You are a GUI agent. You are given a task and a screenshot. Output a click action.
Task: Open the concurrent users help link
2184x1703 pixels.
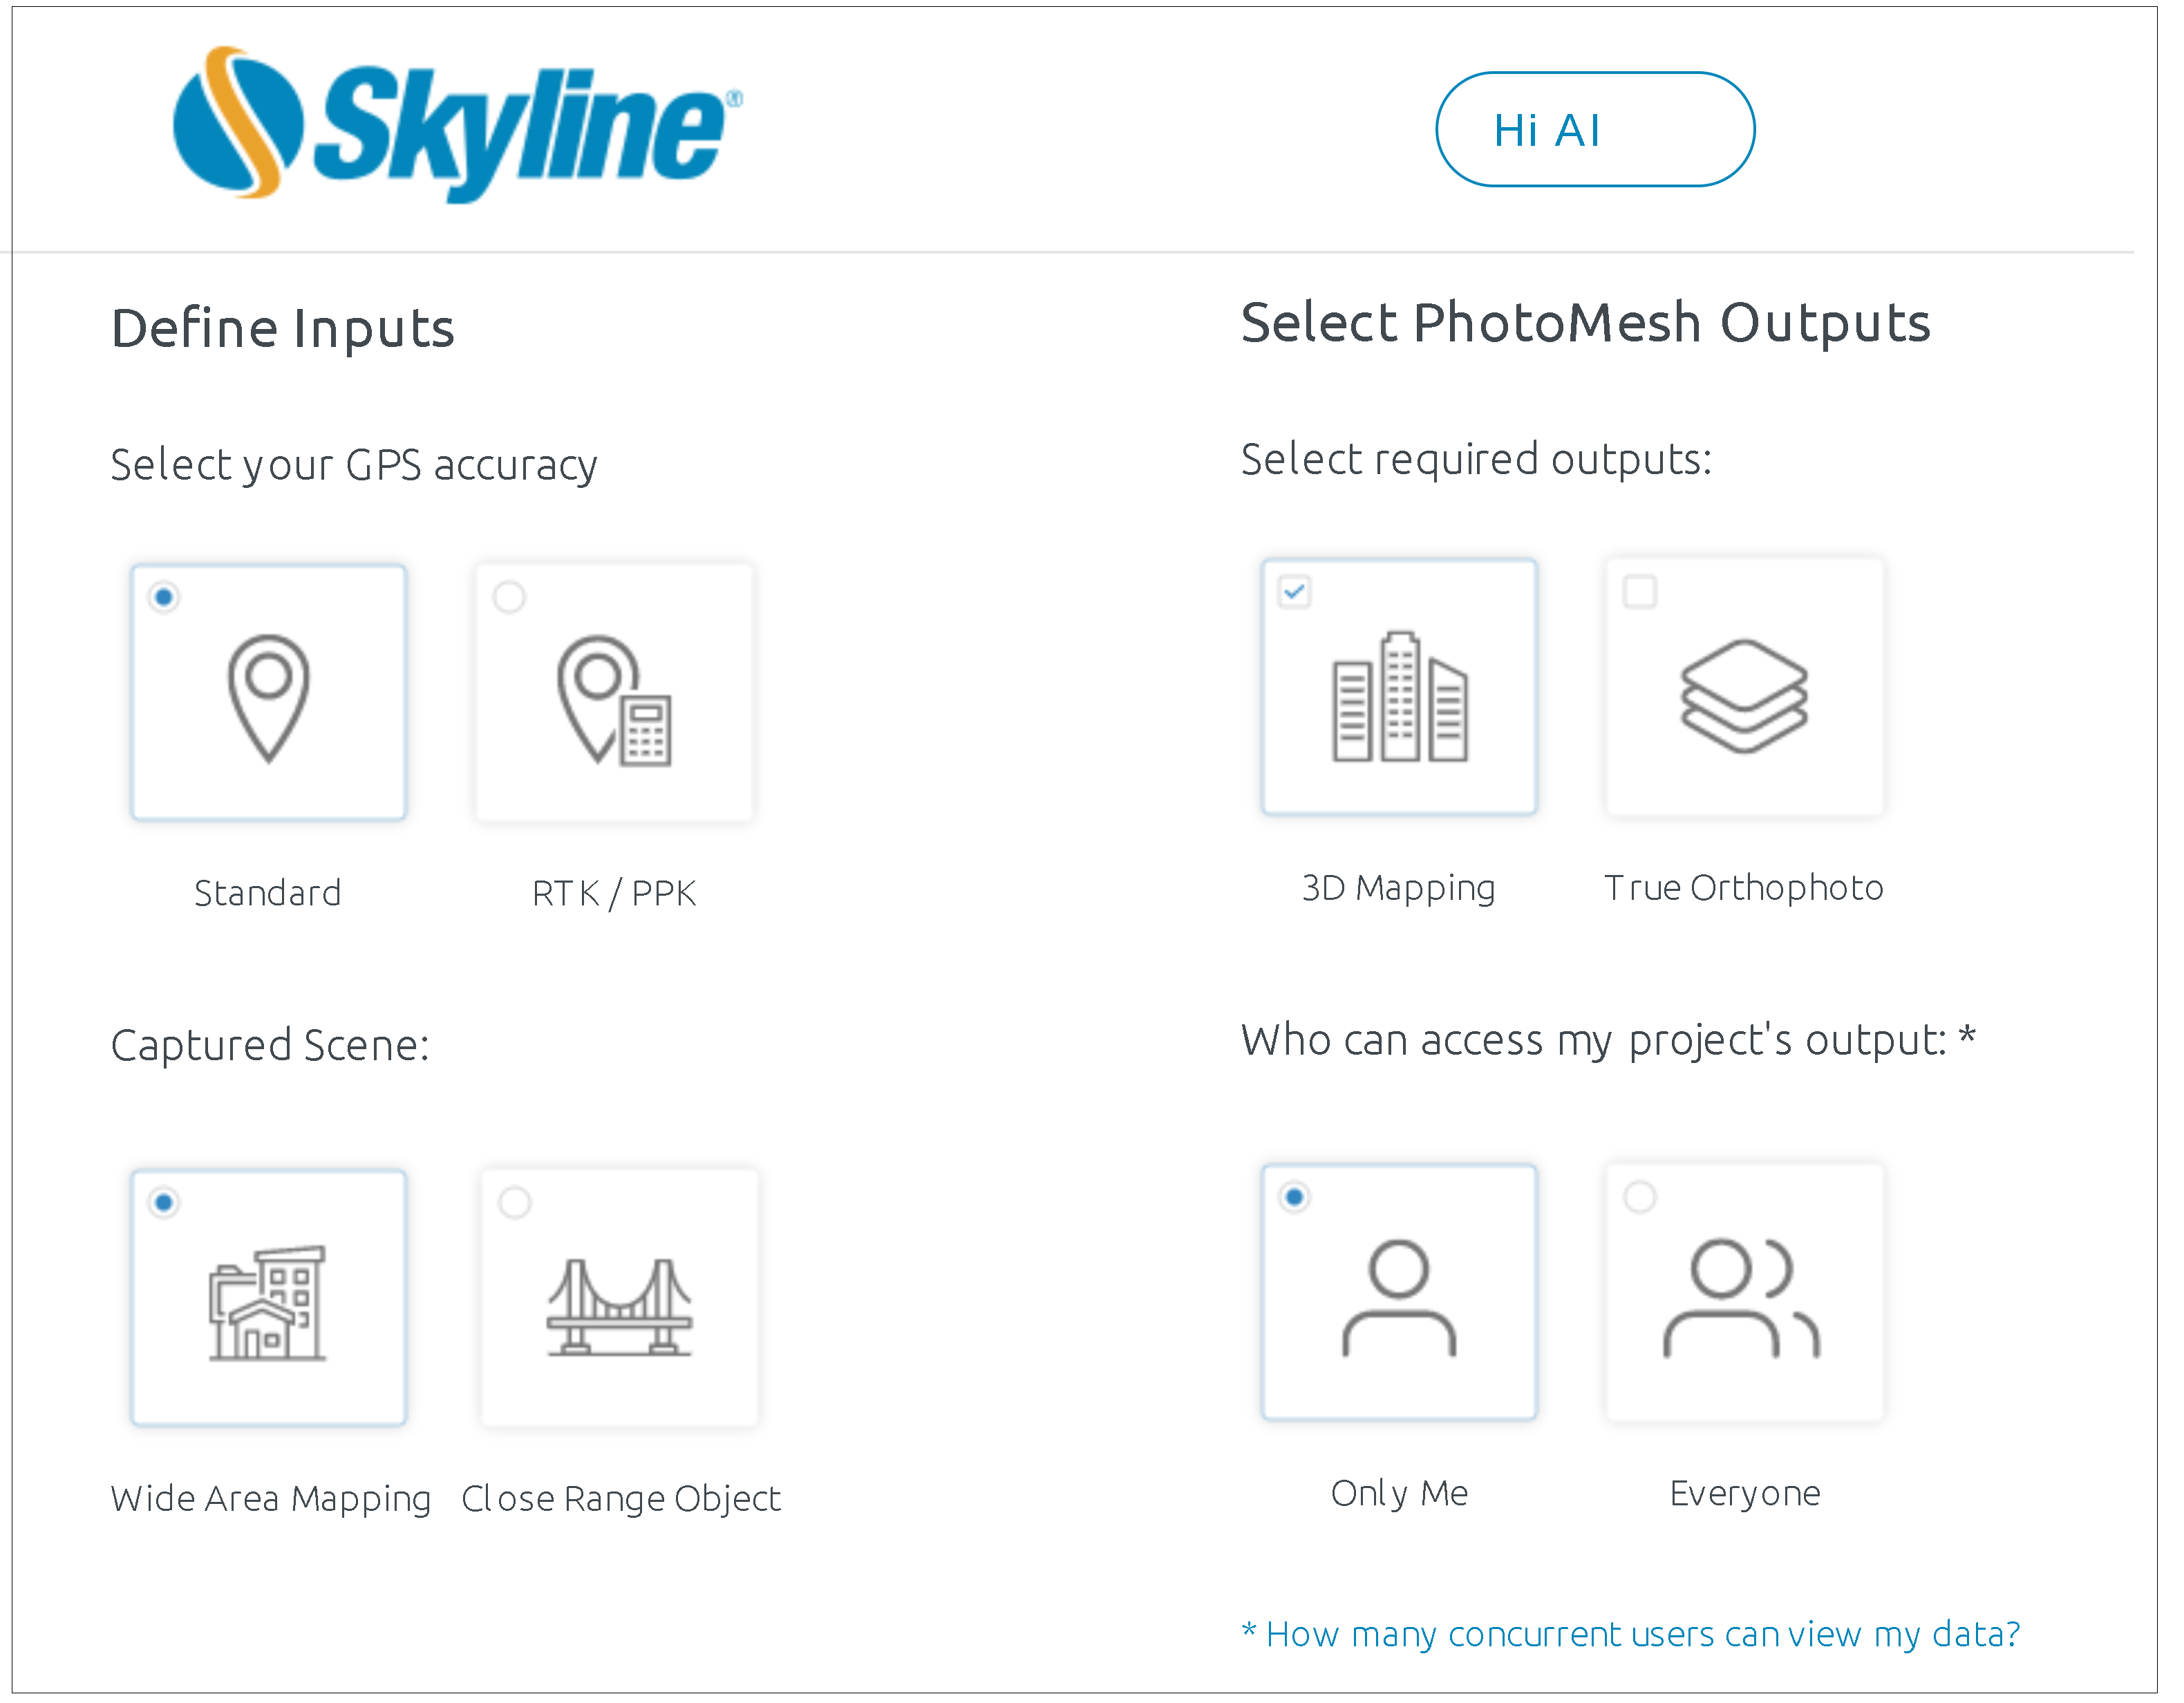(1631, 1633)
